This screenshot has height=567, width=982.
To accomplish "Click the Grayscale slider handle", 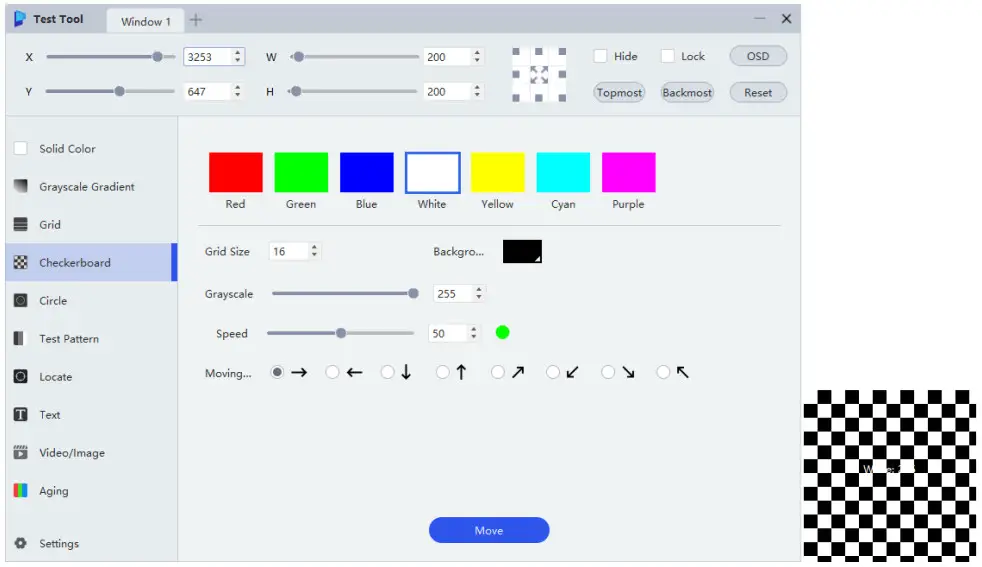I will (413, 293).
